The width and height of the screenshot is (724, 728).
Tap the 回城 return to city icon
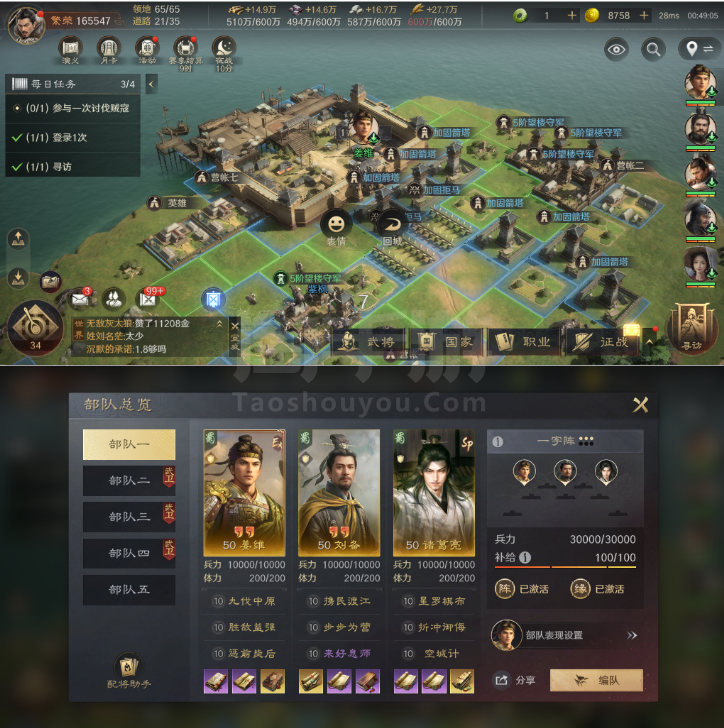(392, 228)
